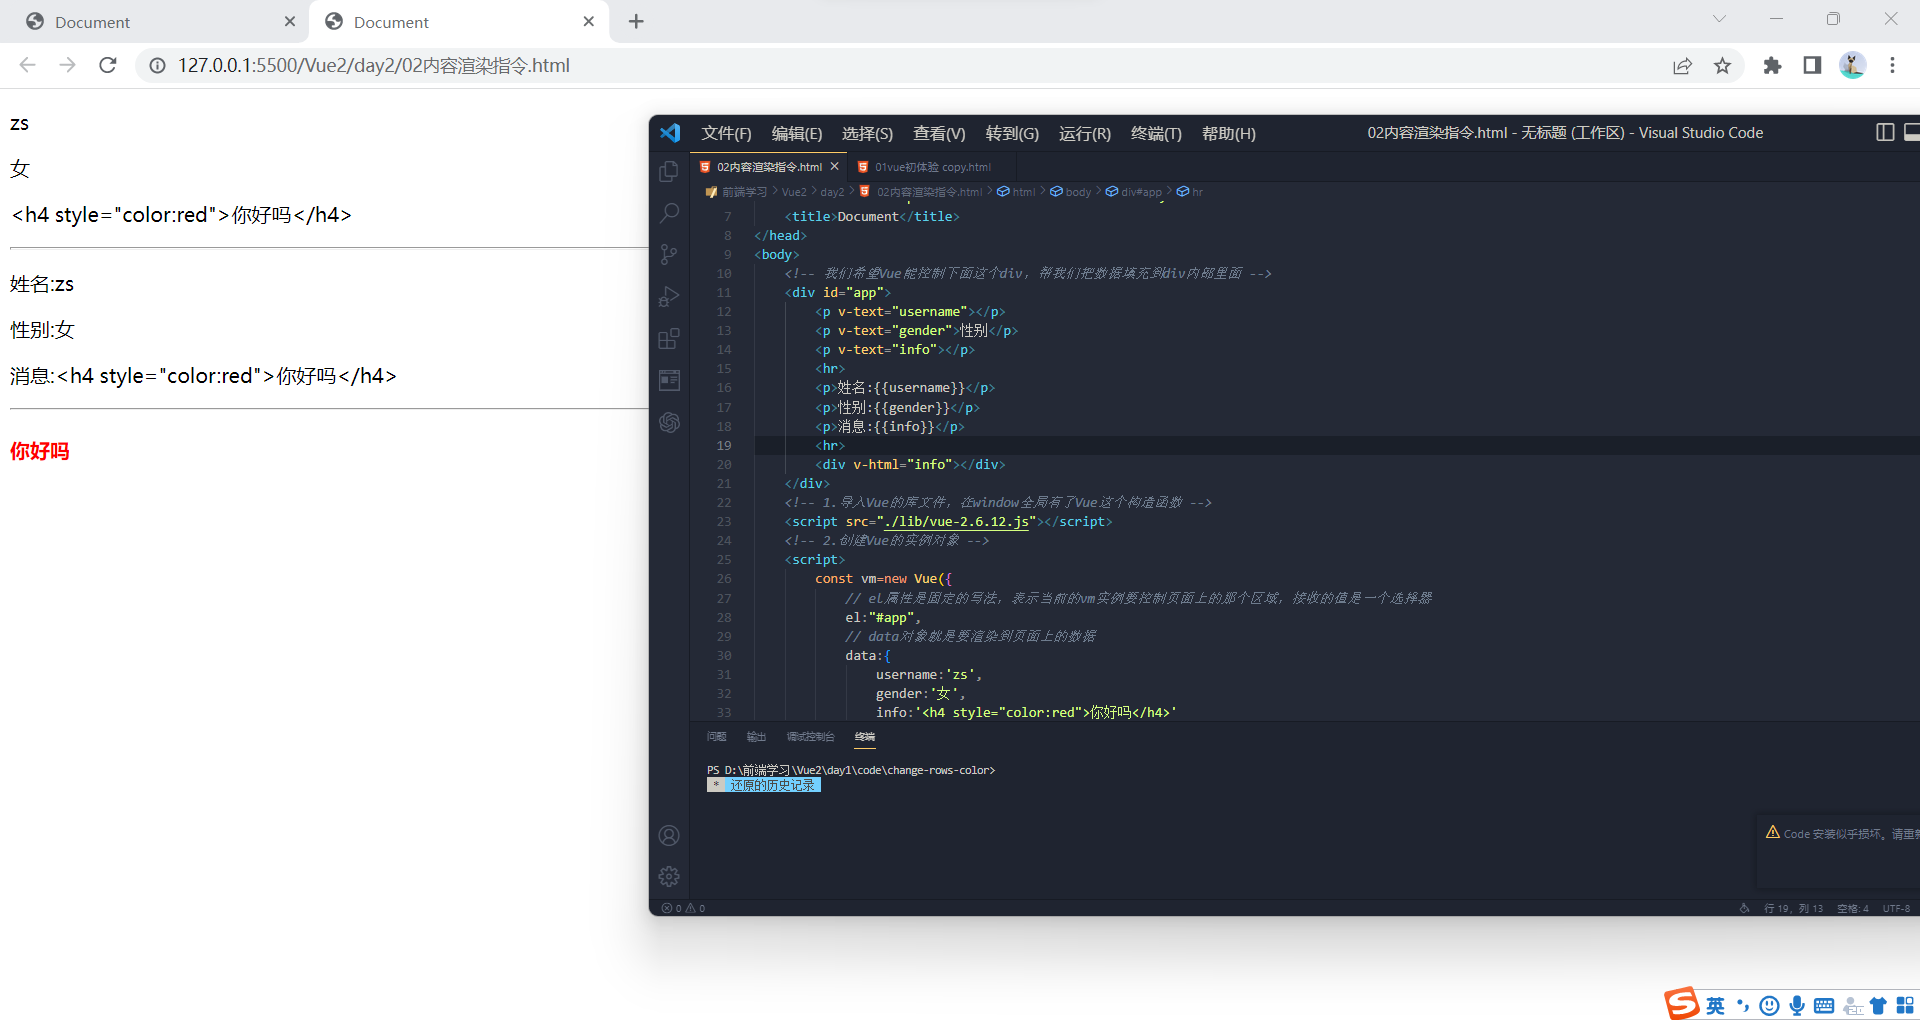Image resolution: width=1920 pixels, height=1020 pixels.
Task: Click the red 你好吗 heading in browser page
Action: 40,451
